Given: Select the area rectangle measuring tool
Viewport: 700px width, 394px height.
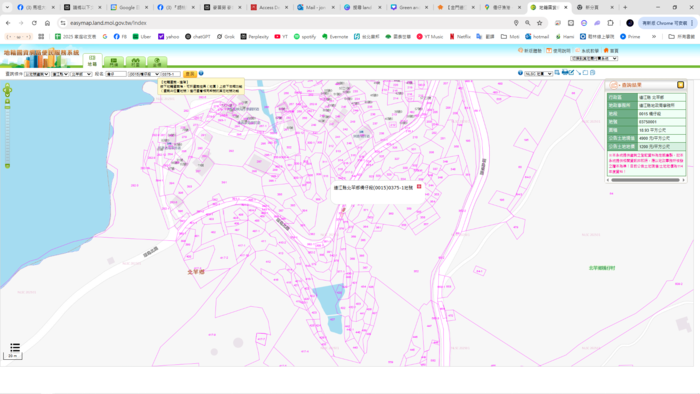Looking at the screenshot, I should (x=585, y=73).
